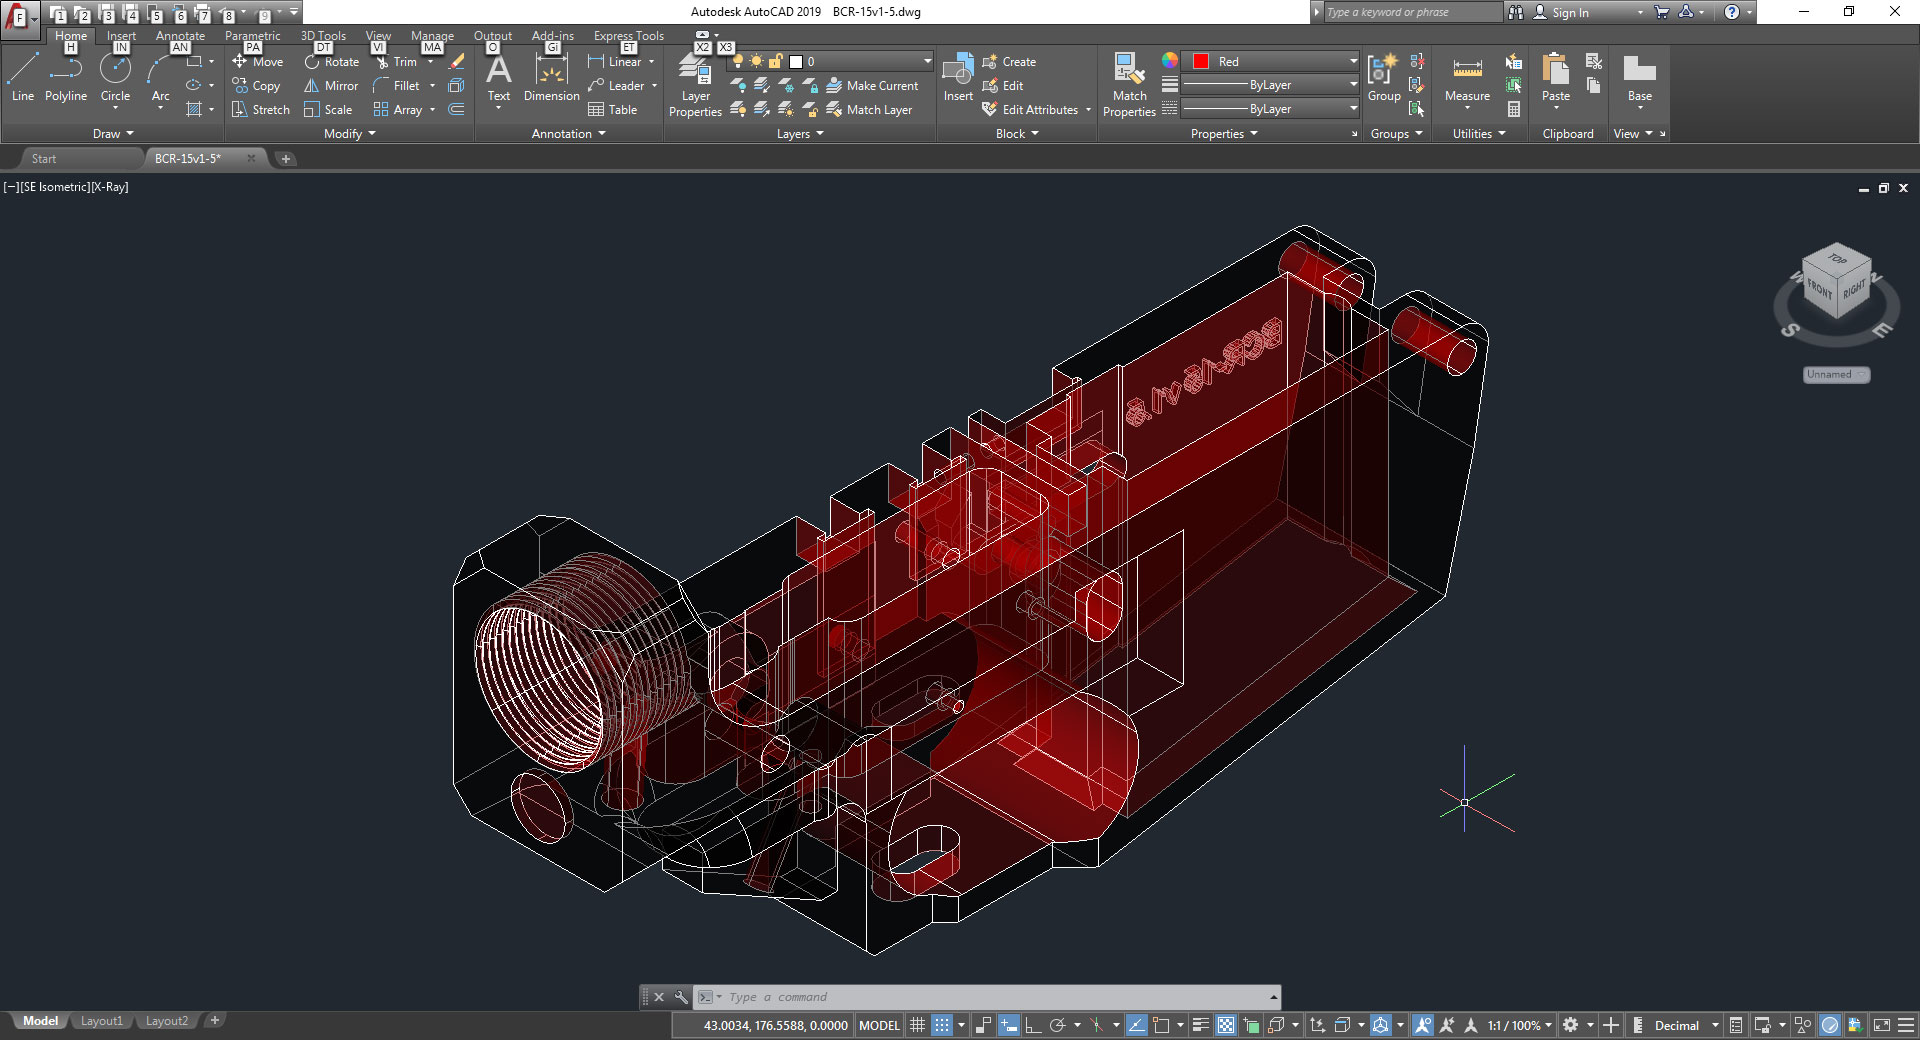This screenshot has height=1040, width=1920.
Task: Toggle snap mode in status bar
Action: tap(942, 1025)
